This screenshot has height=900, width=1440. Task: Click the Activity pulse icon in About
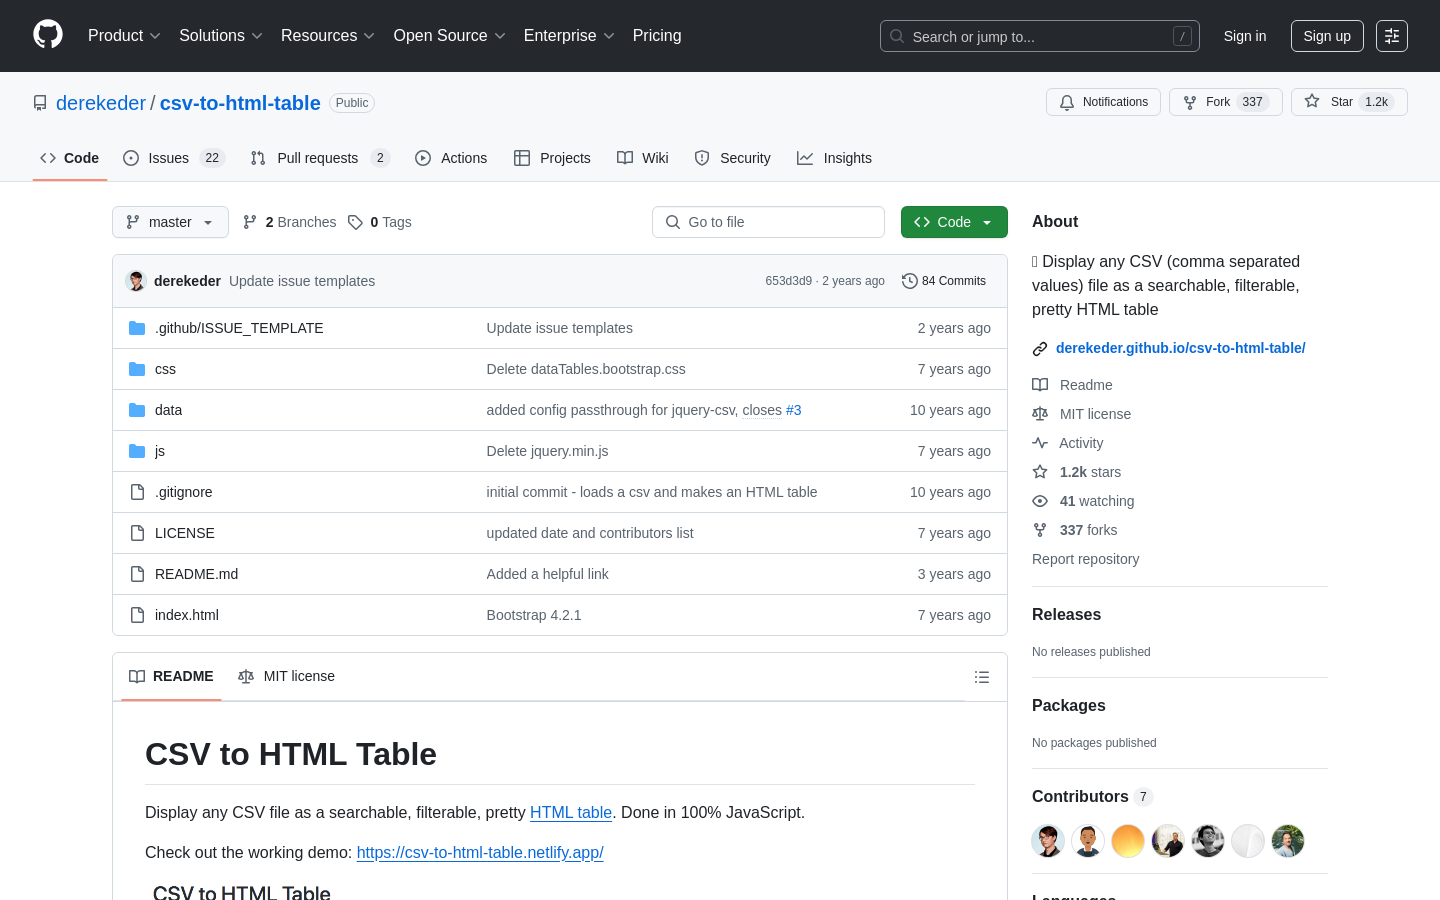pos(1040,443)
